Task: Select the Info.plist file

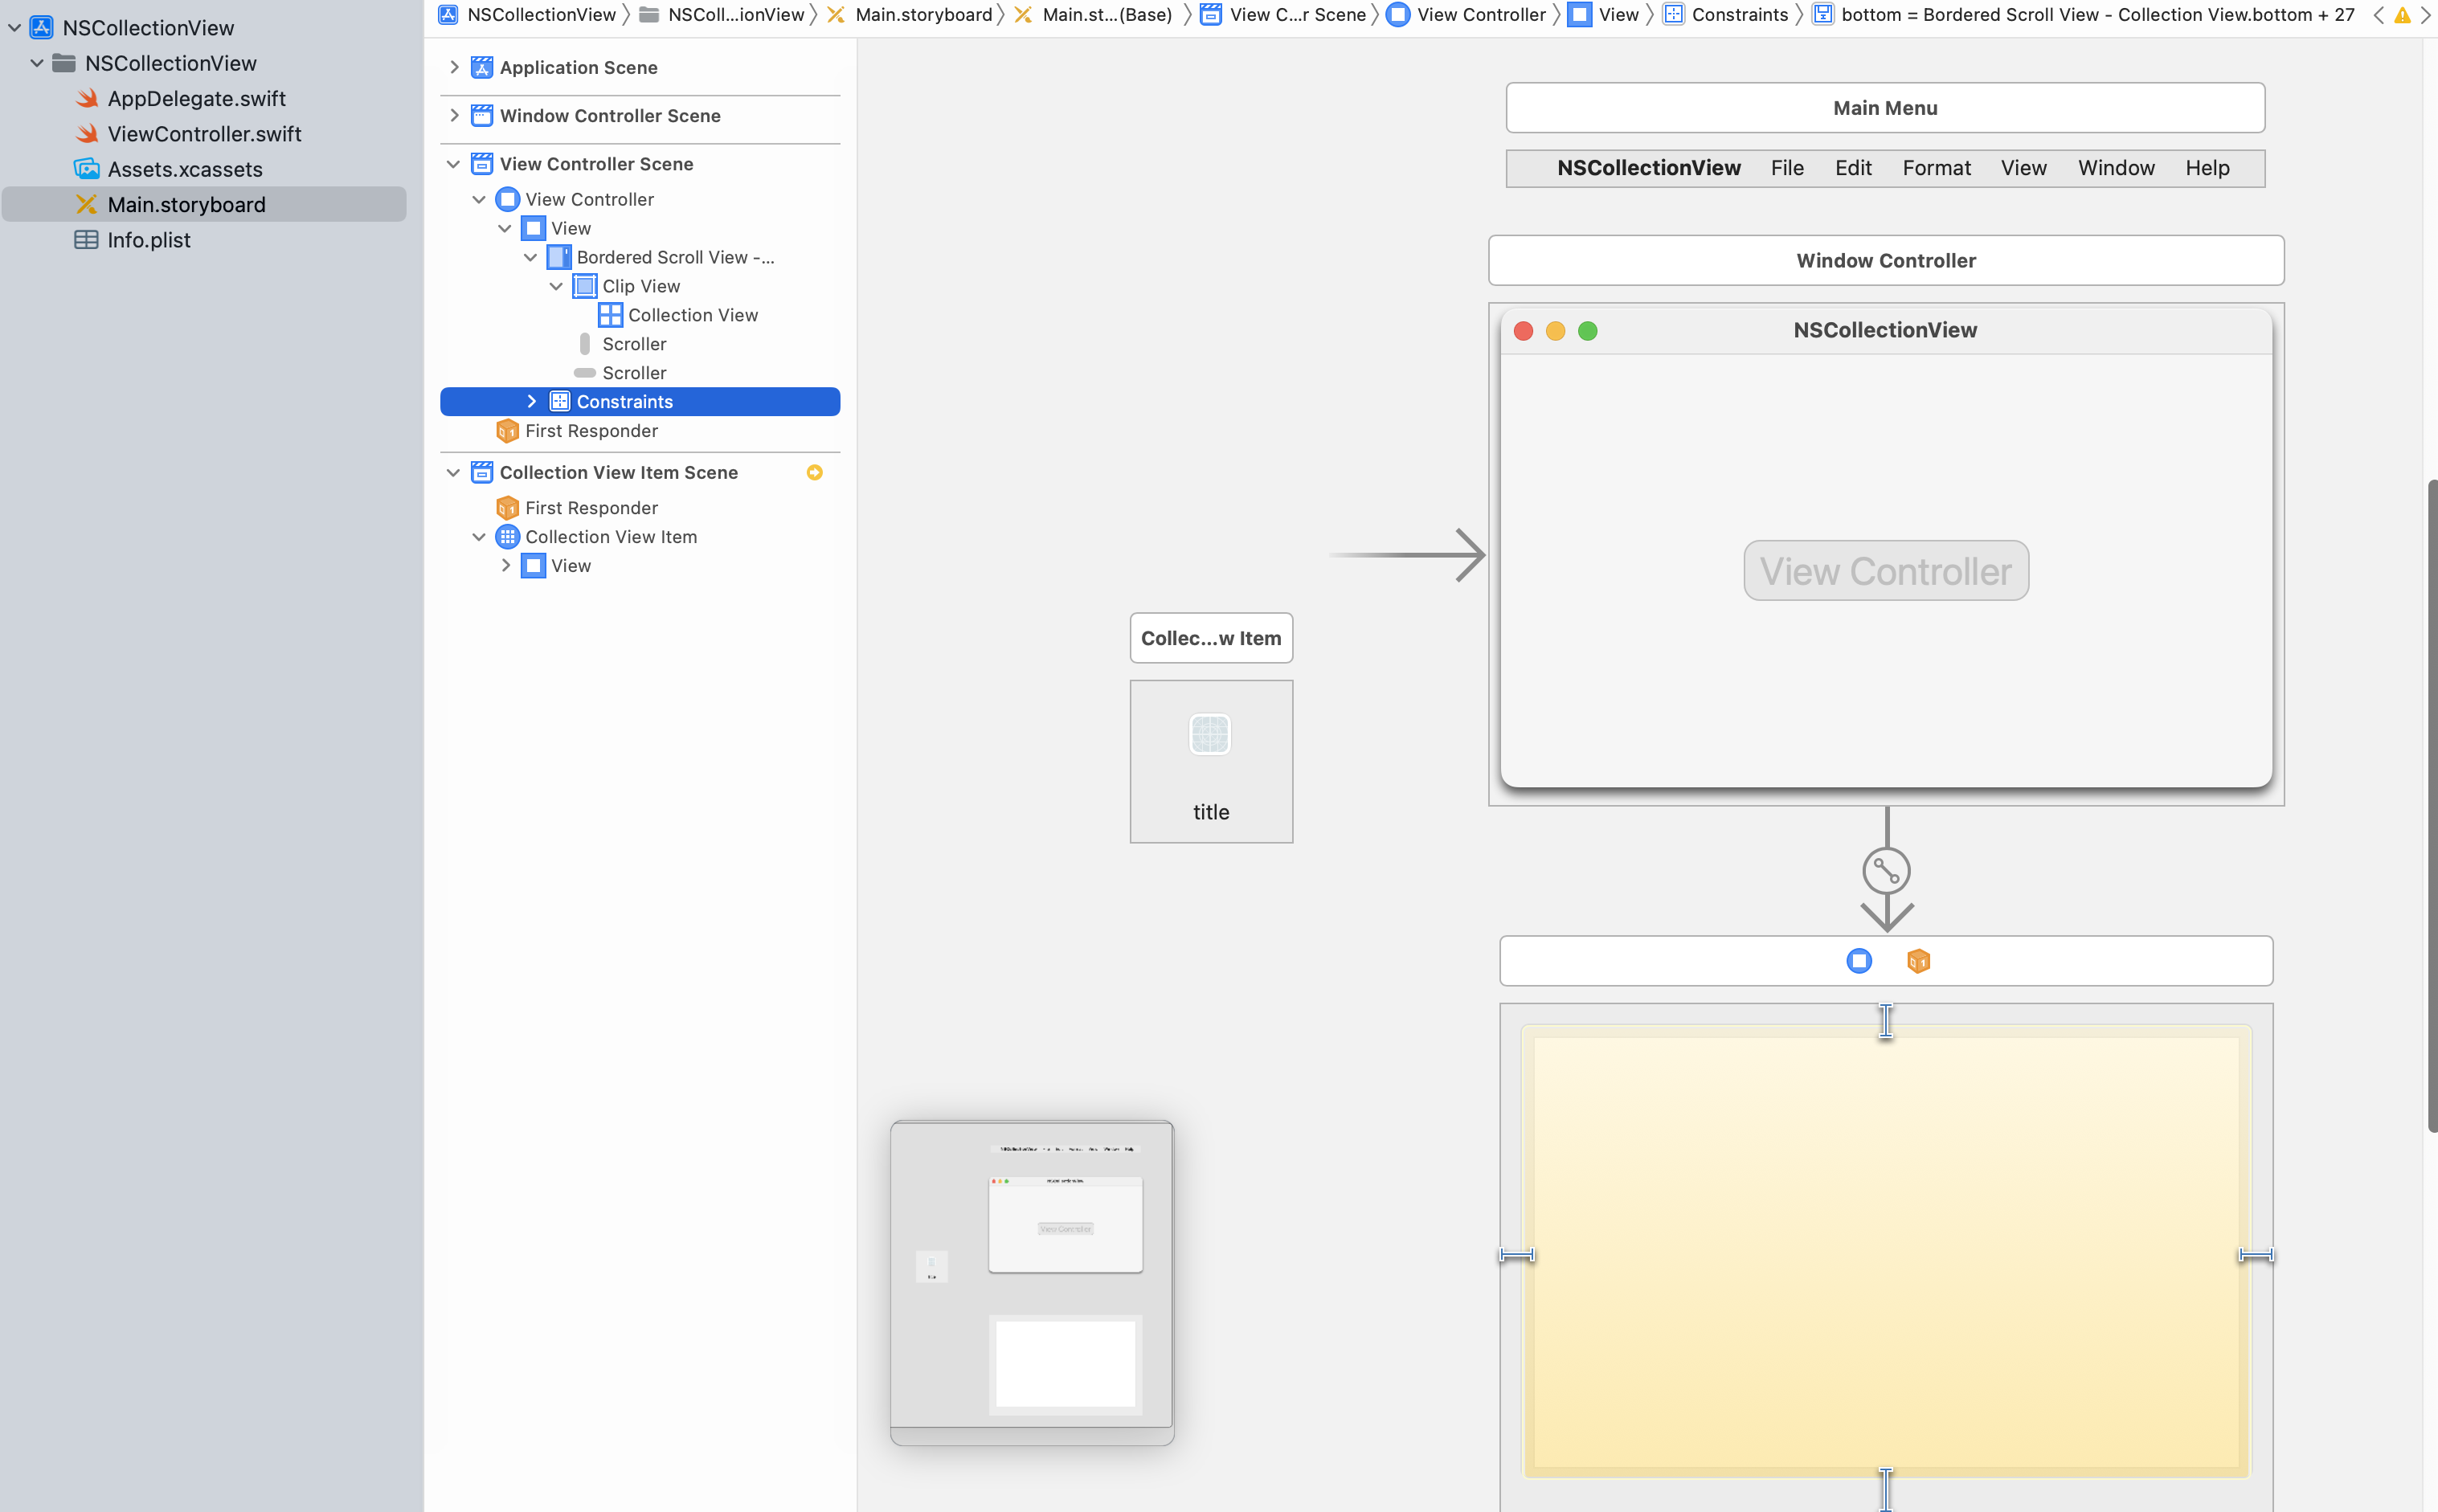Action: coord(148,240)
